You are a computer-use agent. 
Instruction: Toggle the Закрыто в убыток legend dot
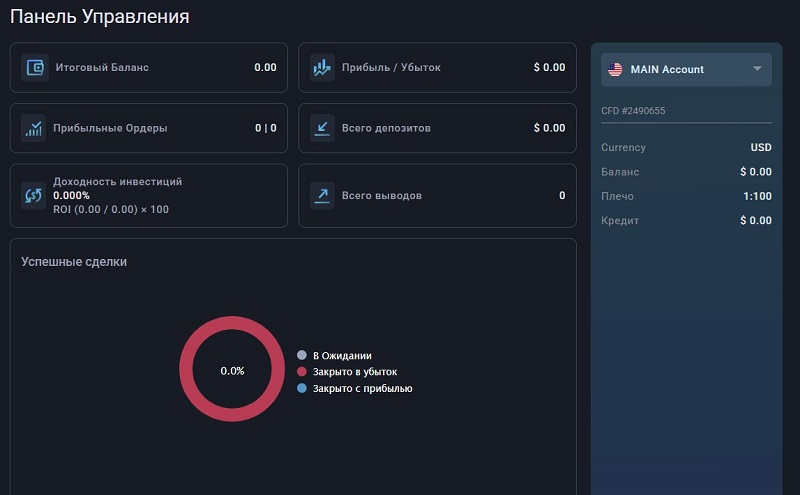[302, 372]
